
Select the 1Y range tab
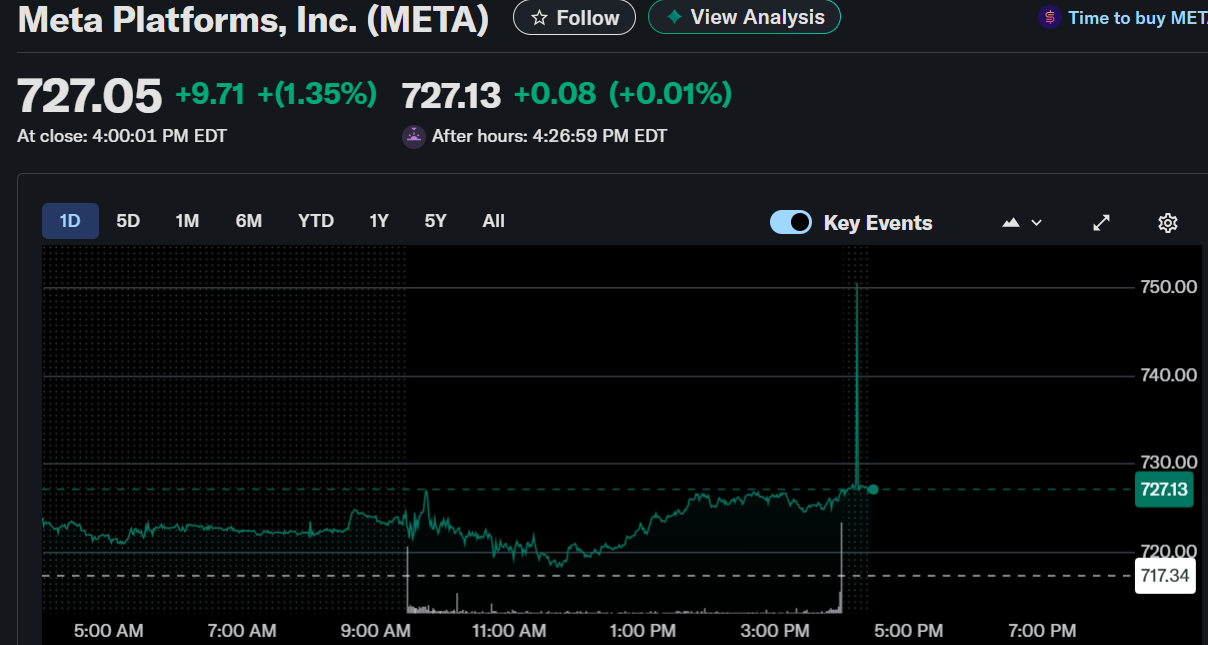379,221
